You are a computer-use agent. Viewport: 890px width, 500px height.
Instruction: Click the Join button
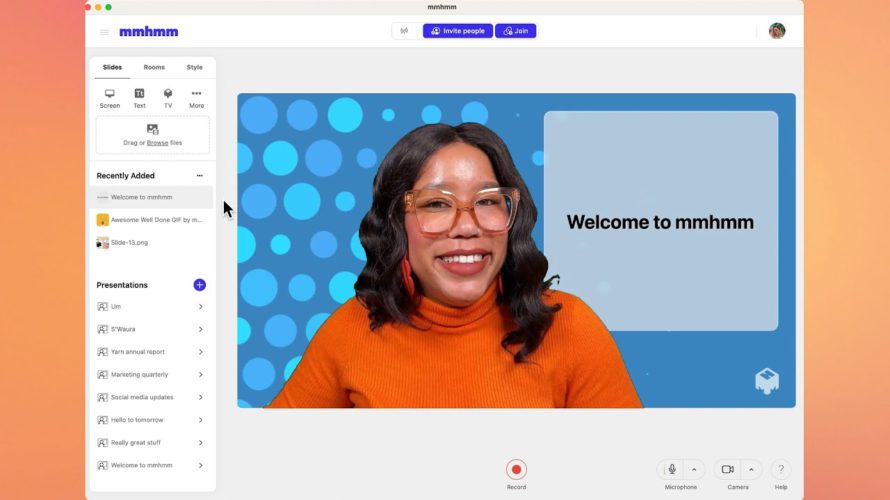[x=515, y=31]
